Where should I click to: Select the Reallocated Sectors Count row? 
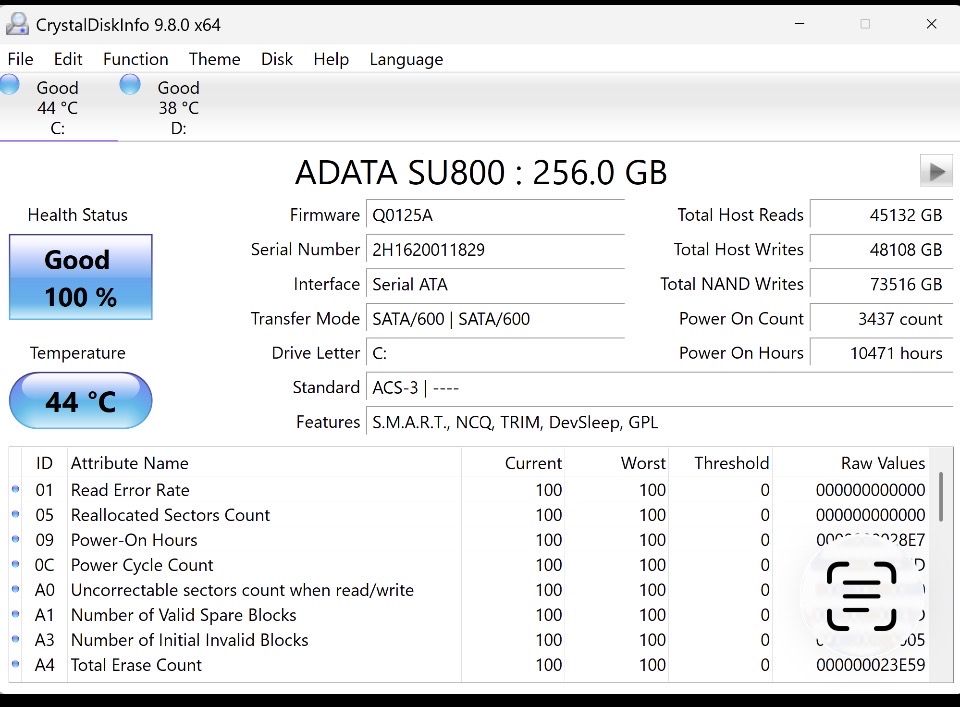[170, 515]
